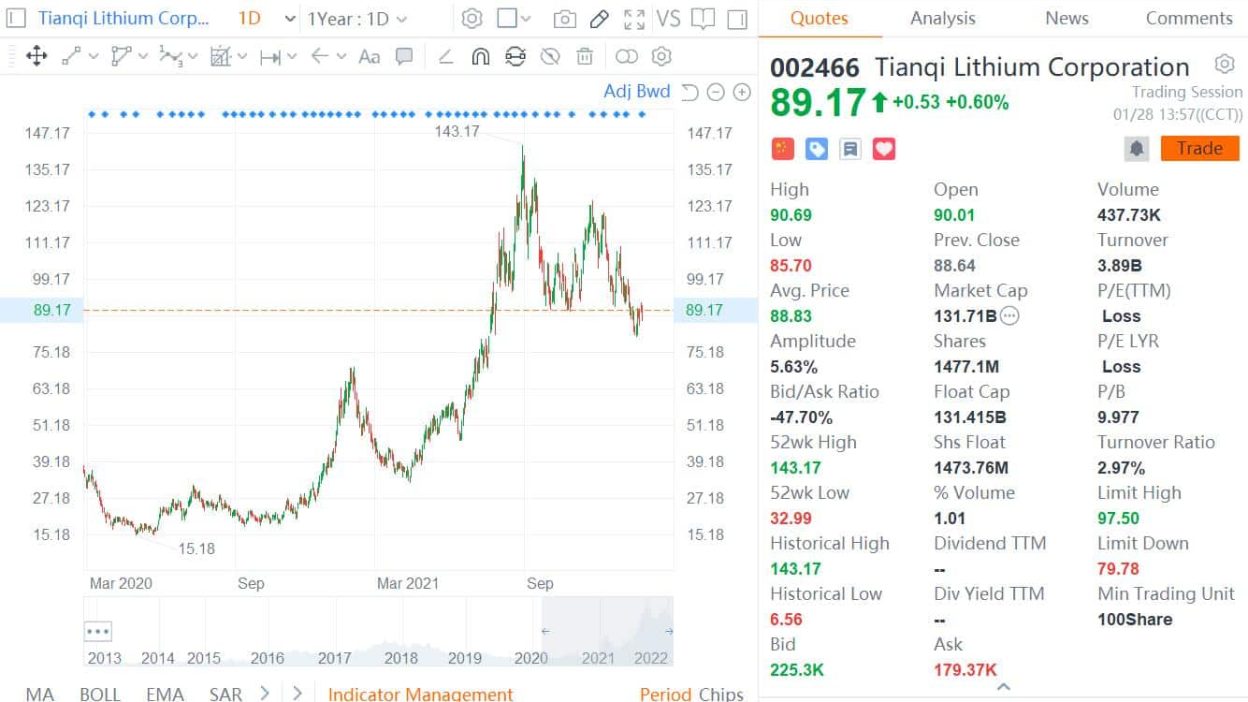This screenshot has height=702, width=1248.
Task: Expand the range measure options arrow
Action: 292,57
